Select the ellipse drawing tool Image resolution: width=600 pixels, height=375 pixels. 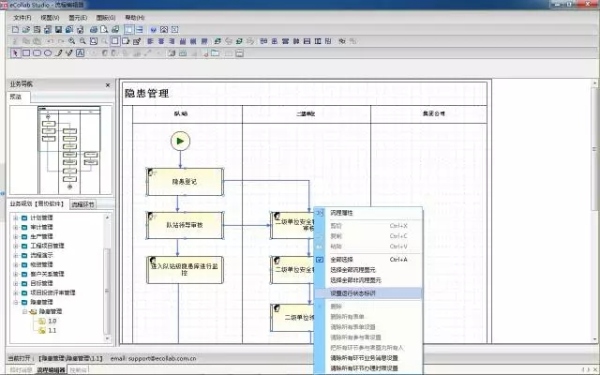click(x=47, y=53)
